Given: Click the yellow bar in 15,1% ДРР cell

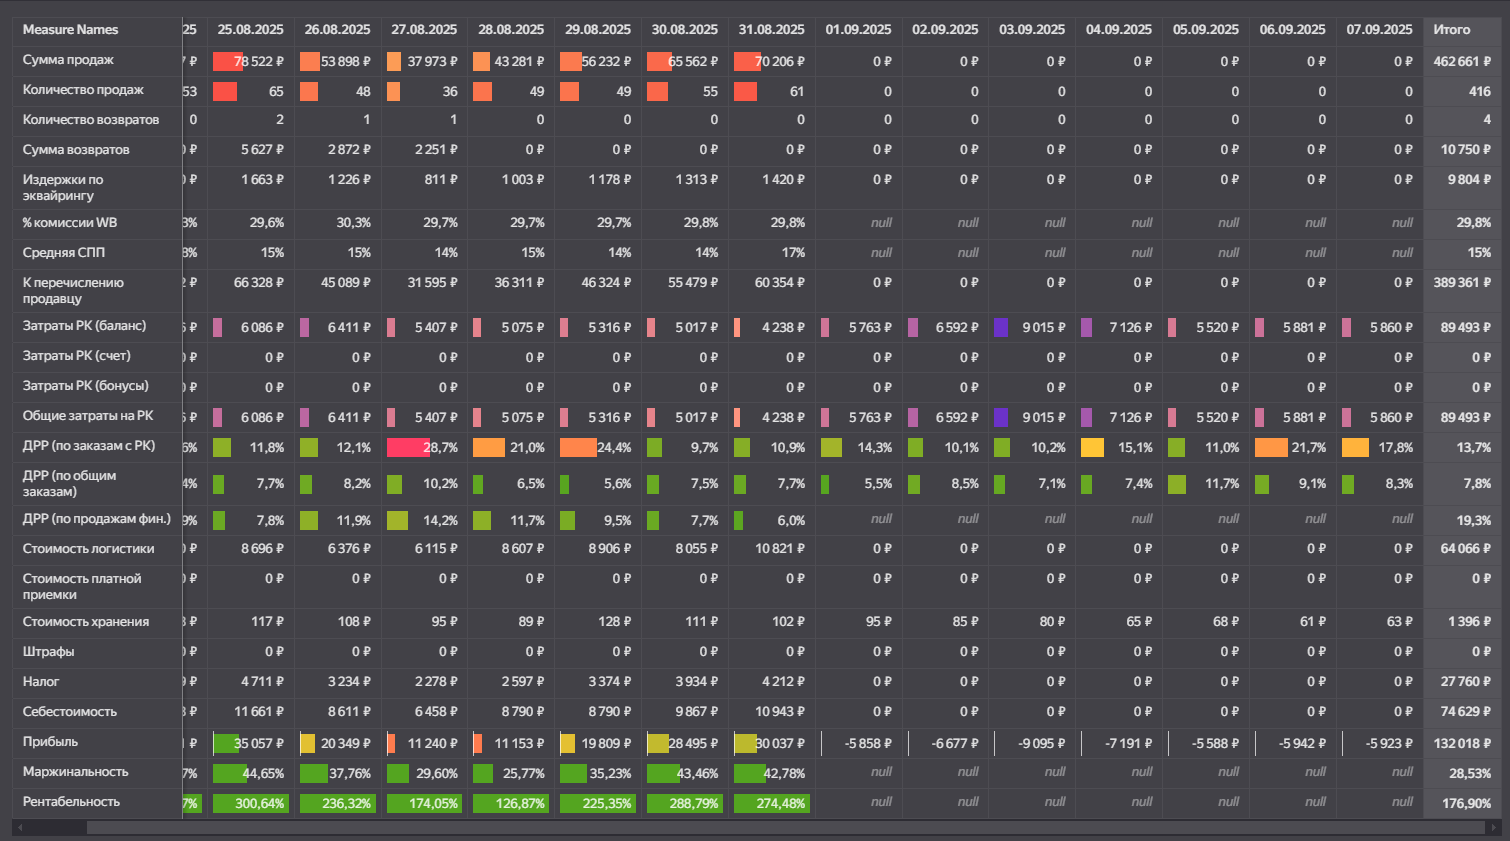Looking at the screenshot, I should point(1092,447).
